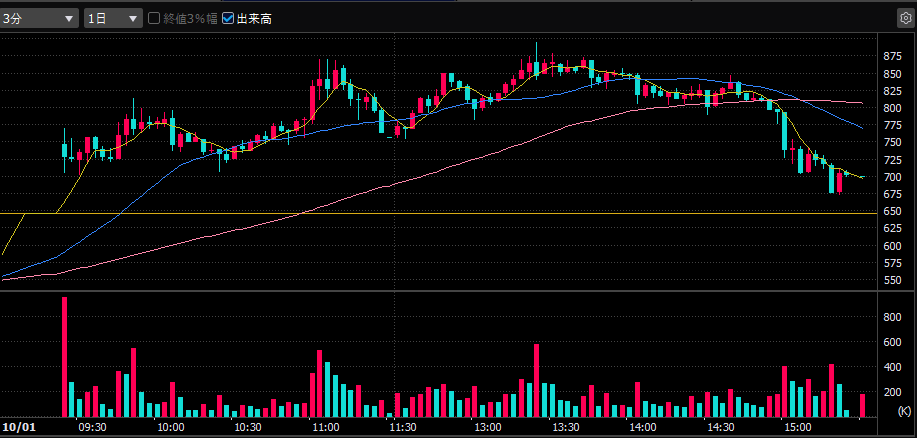Select the 10/01 date label

(18, 427)
